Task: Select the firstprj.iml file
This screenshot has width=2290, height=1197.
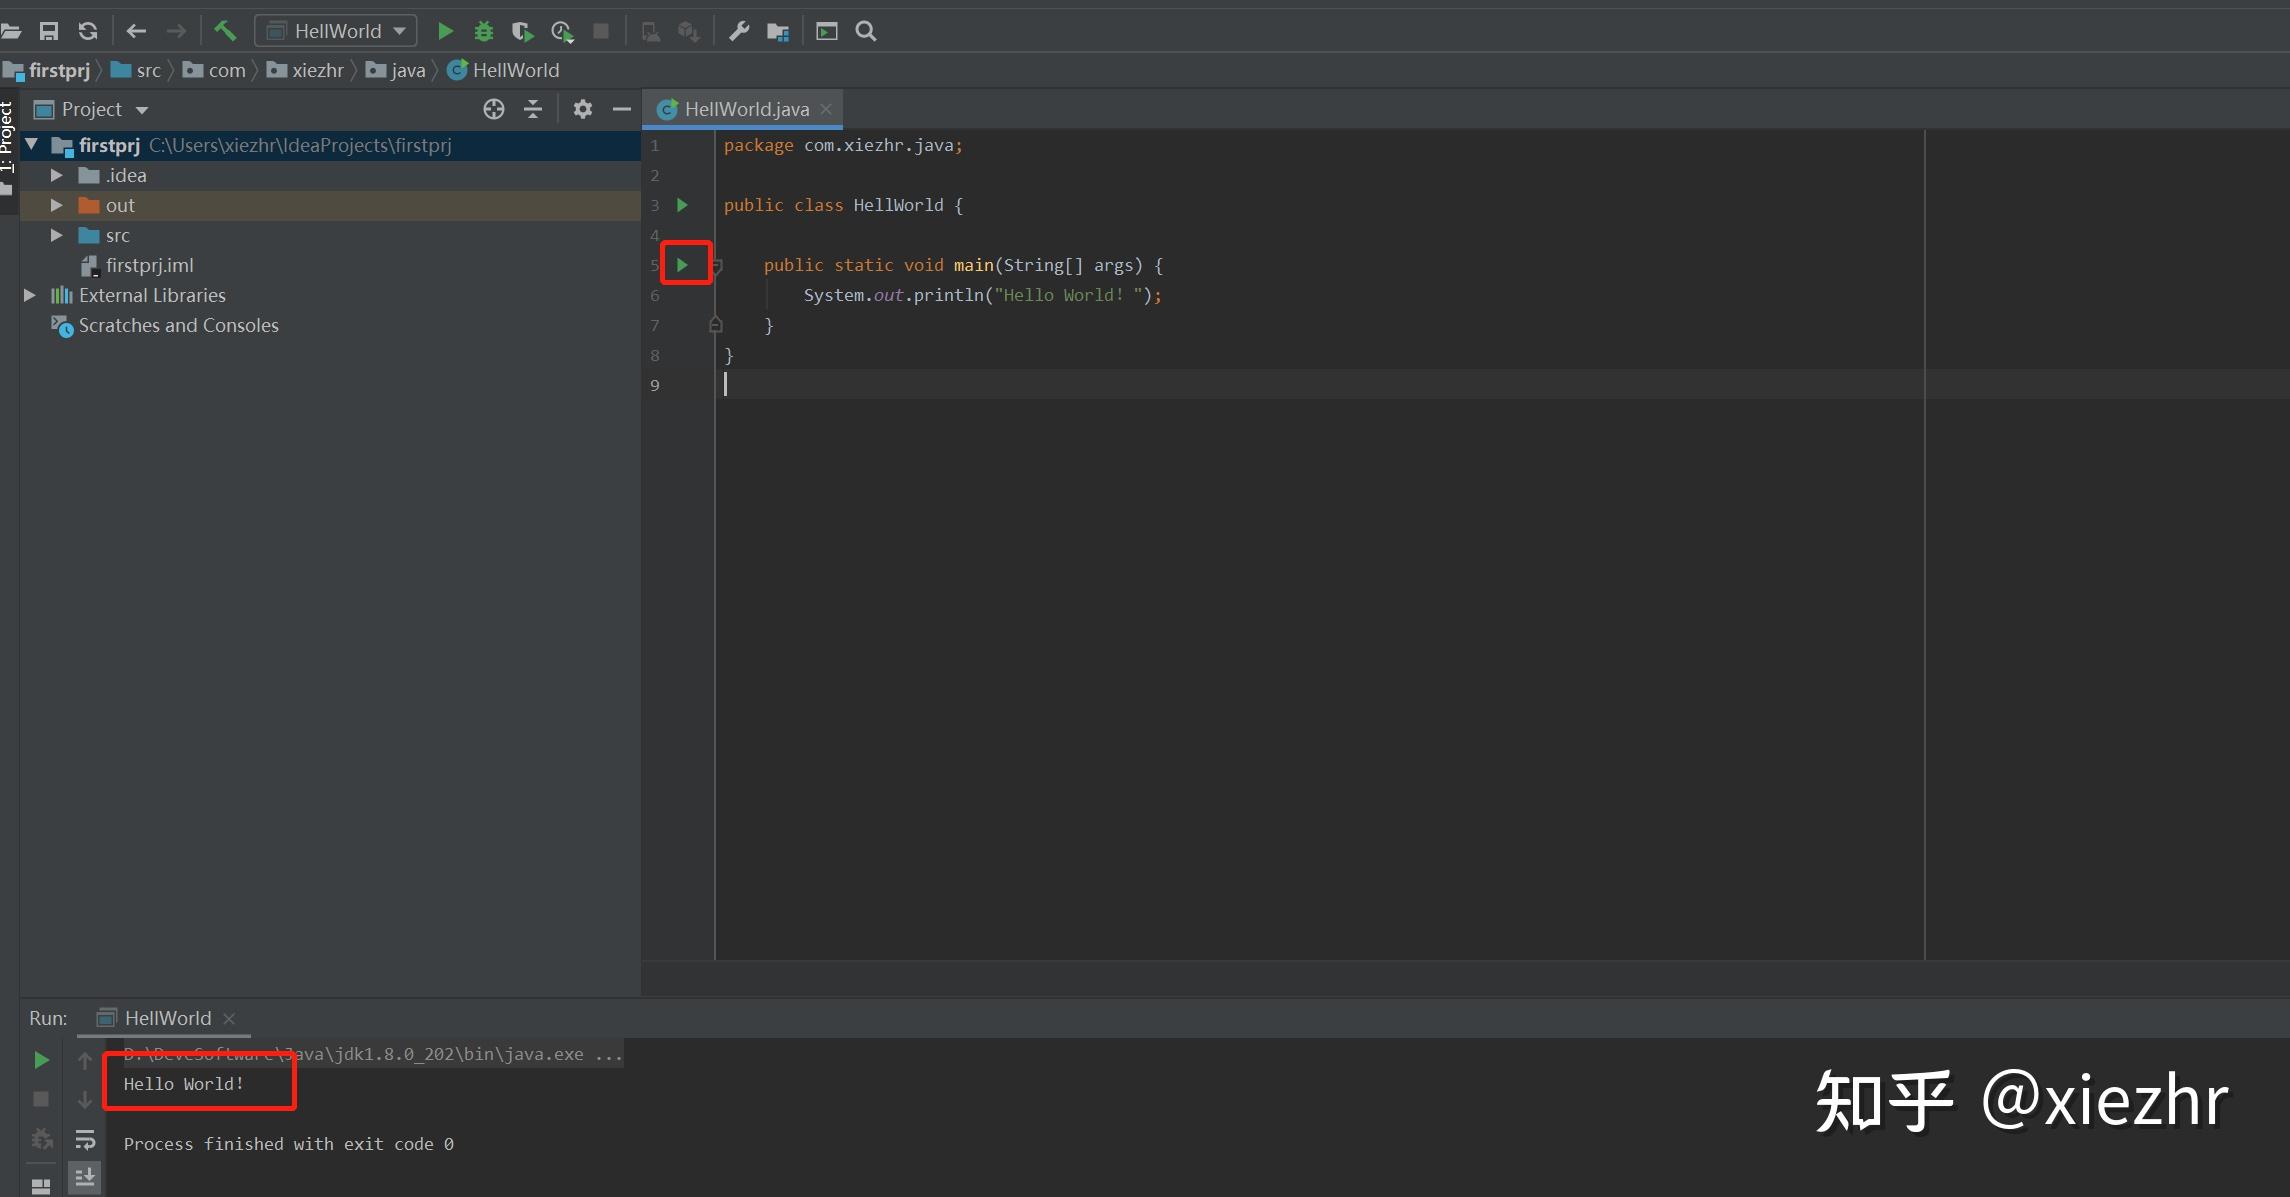Action: click(150, 265)
